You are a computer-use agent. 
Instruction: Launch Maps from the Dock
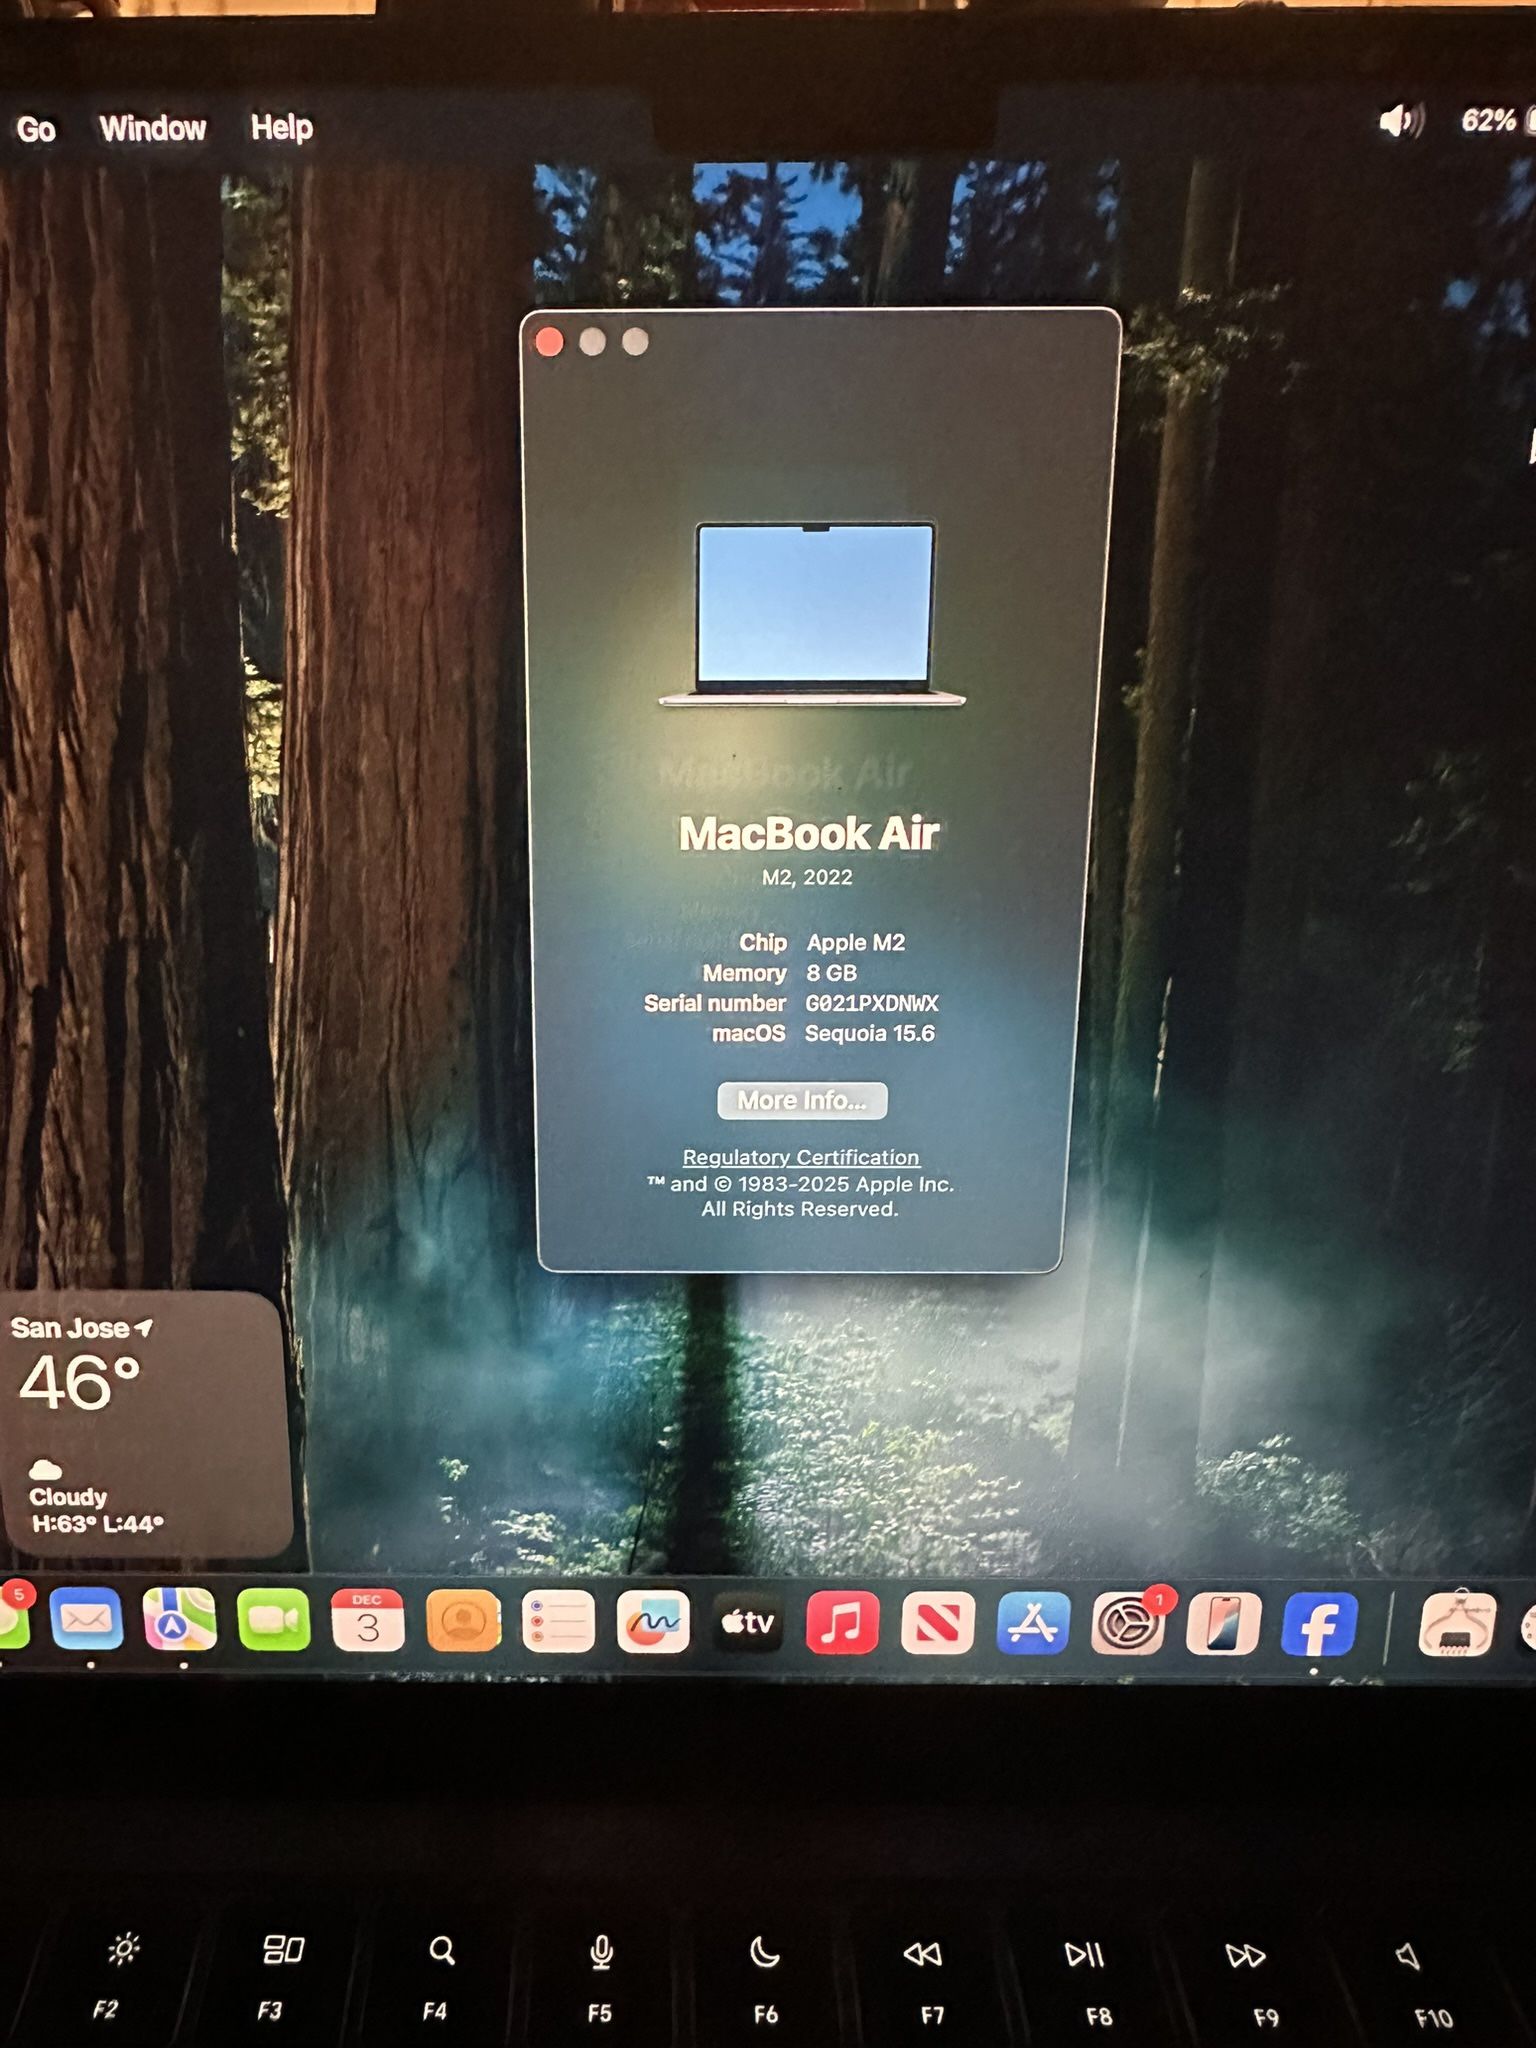(x=180, y=1619)
